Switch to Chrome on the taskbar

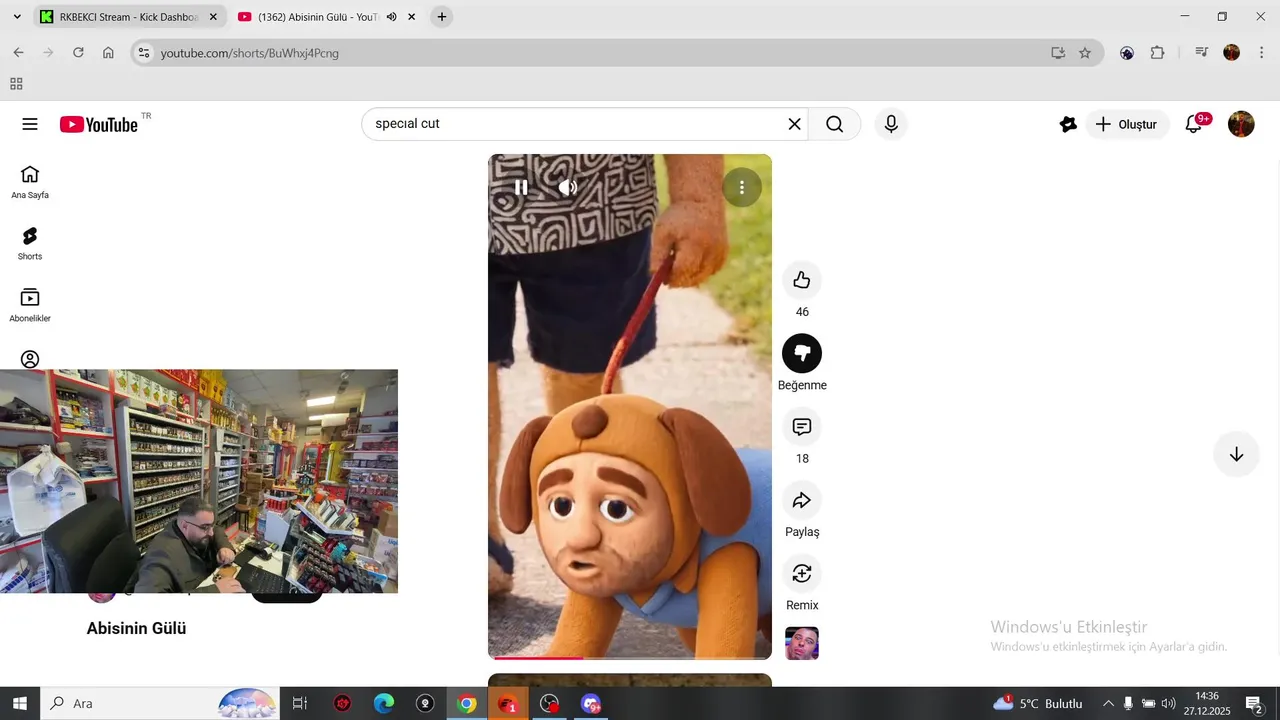467,703
